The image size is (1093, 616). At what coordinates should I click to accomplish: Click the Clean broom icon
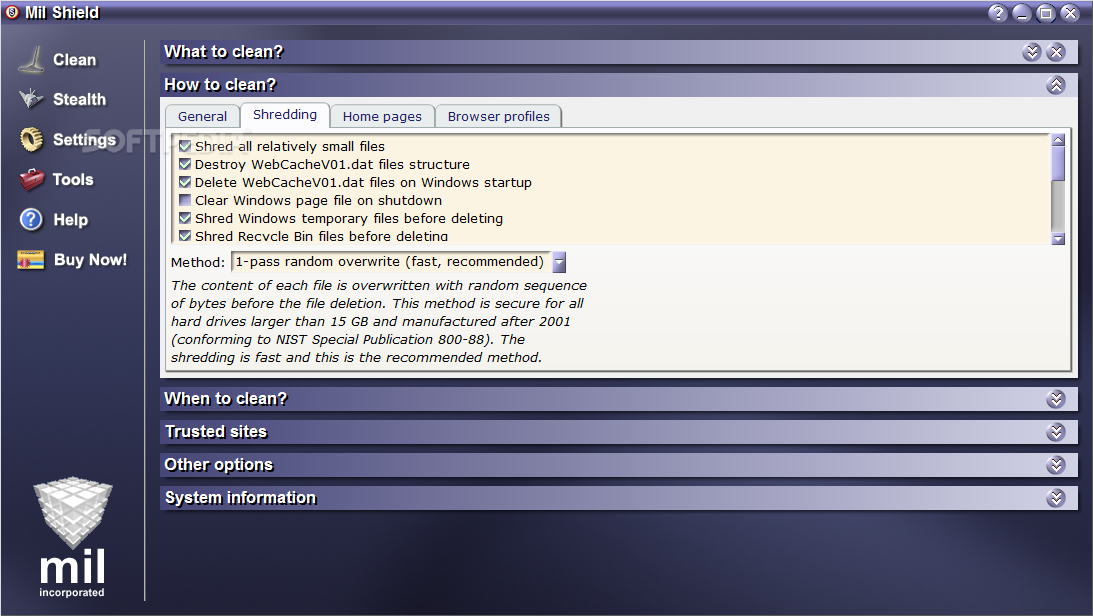[x=31, y=59]
